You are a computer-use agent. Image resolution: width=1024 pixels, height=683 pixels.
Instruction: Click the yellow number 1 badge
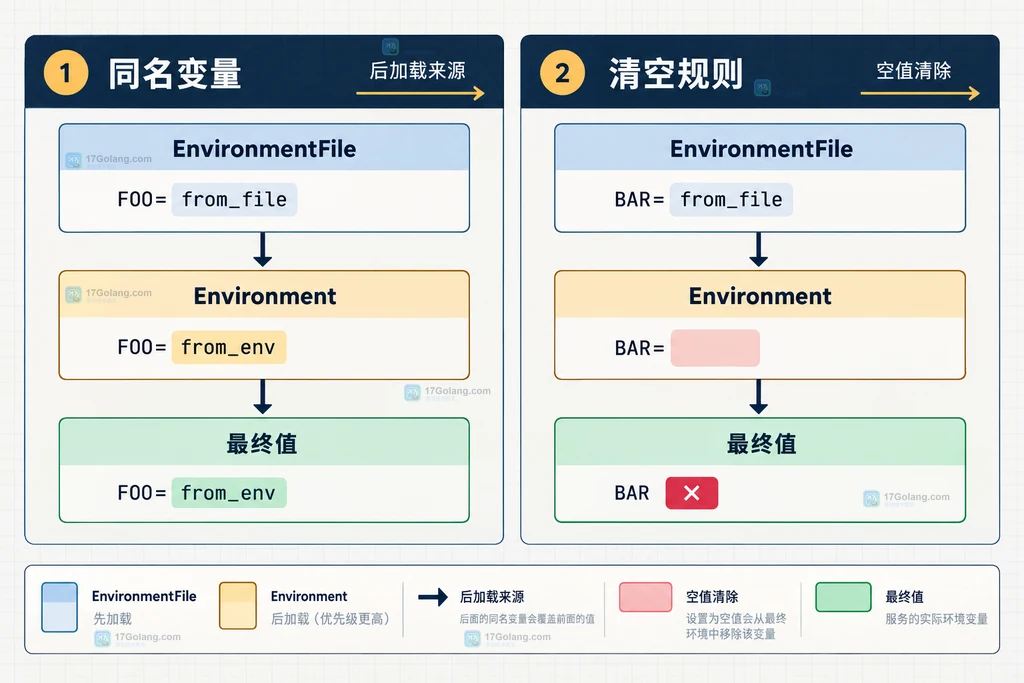point(65,72)
